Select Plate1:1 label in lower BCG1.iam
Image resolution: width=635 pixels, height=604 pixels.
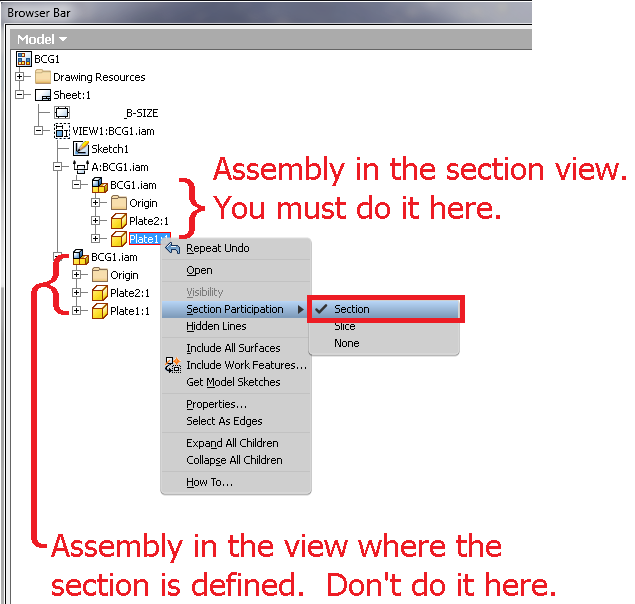(x=130, y=311)
